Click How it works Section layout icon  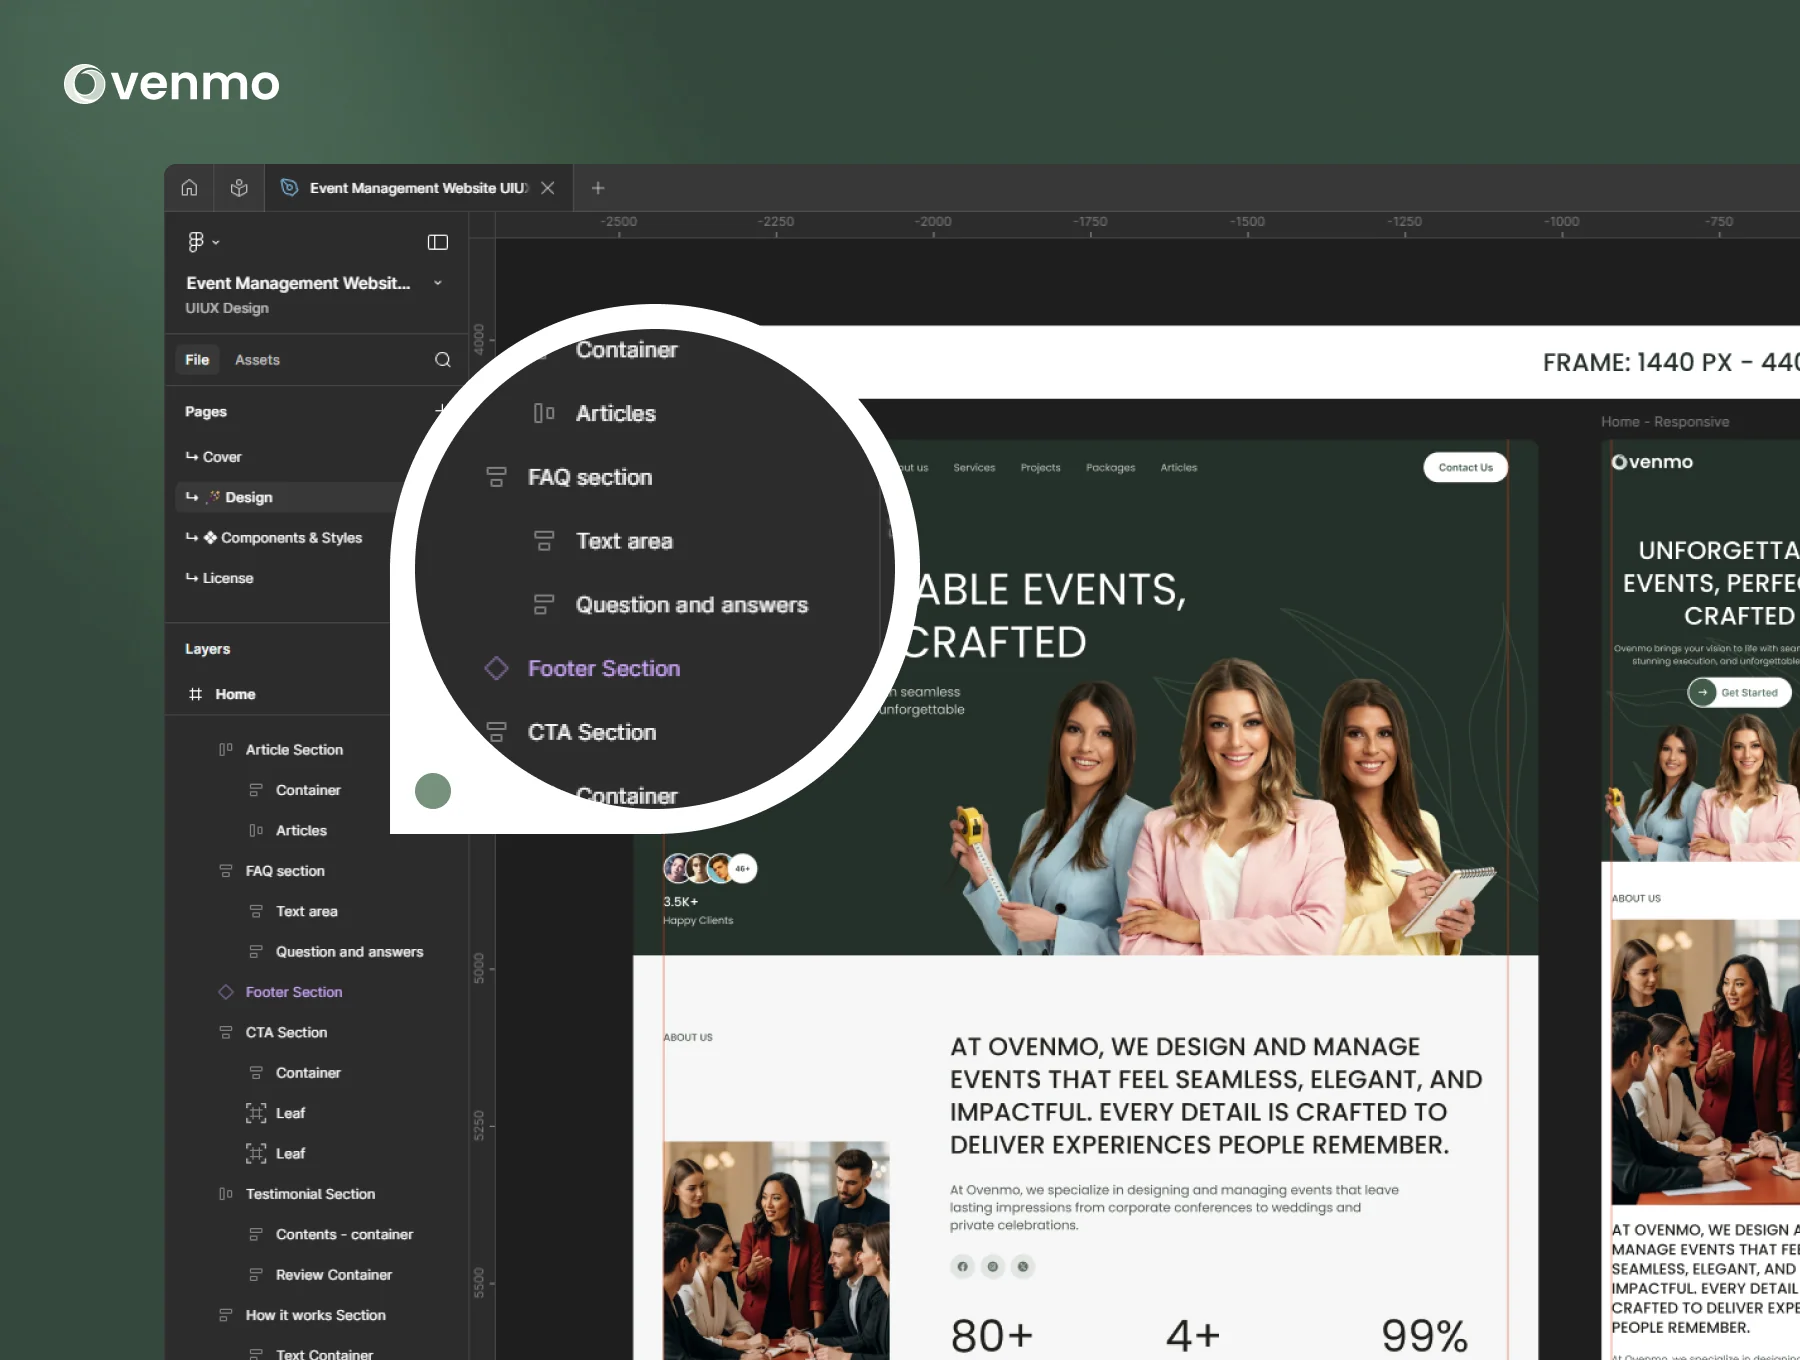(226, 1315)
